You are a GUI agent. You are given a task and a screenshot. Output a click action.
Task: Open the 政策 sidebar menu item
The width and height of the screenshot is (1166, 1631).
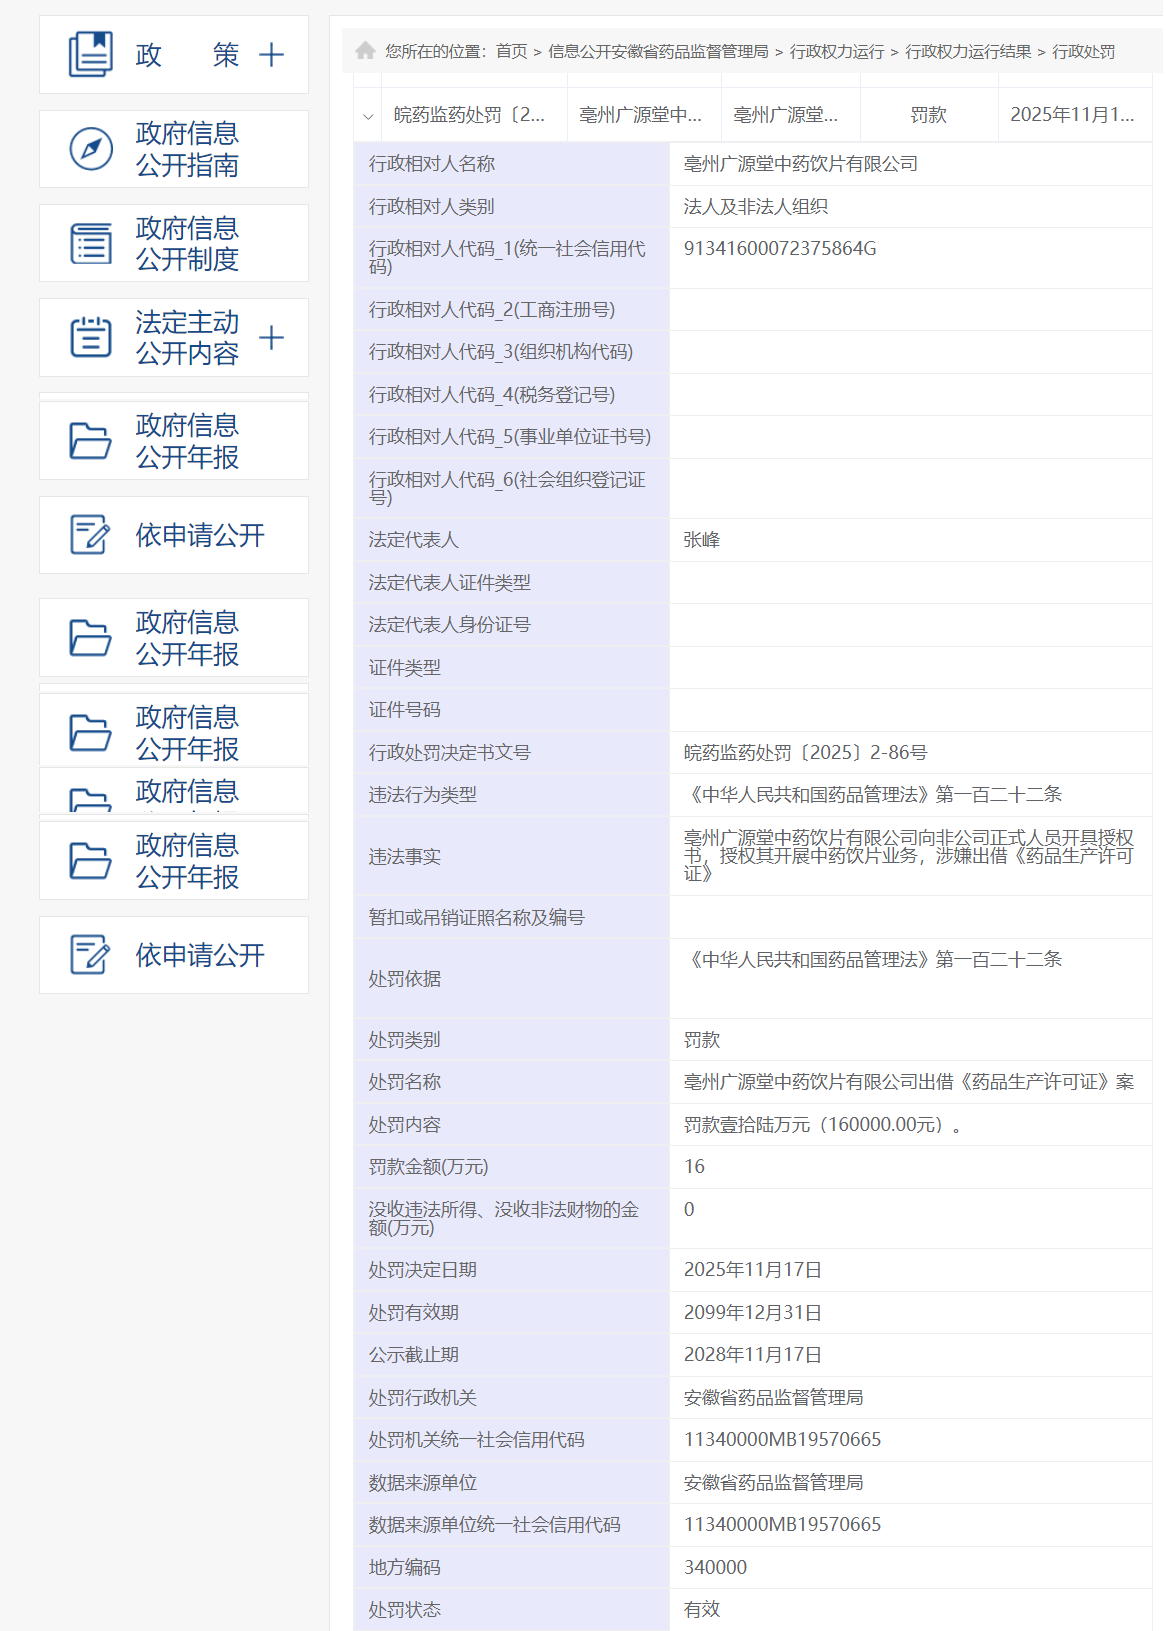point(174,55)
